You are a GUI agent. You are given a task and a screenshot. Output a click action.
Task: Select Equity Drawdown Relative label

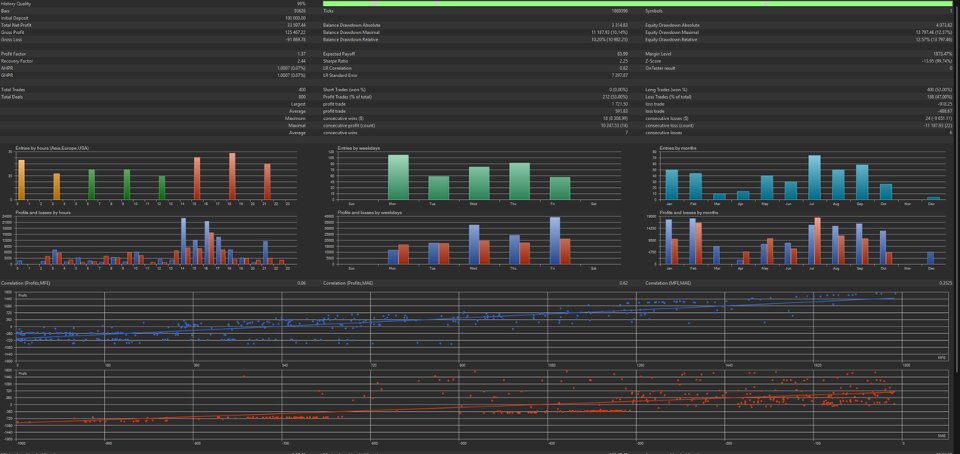(x=671, y=40)
